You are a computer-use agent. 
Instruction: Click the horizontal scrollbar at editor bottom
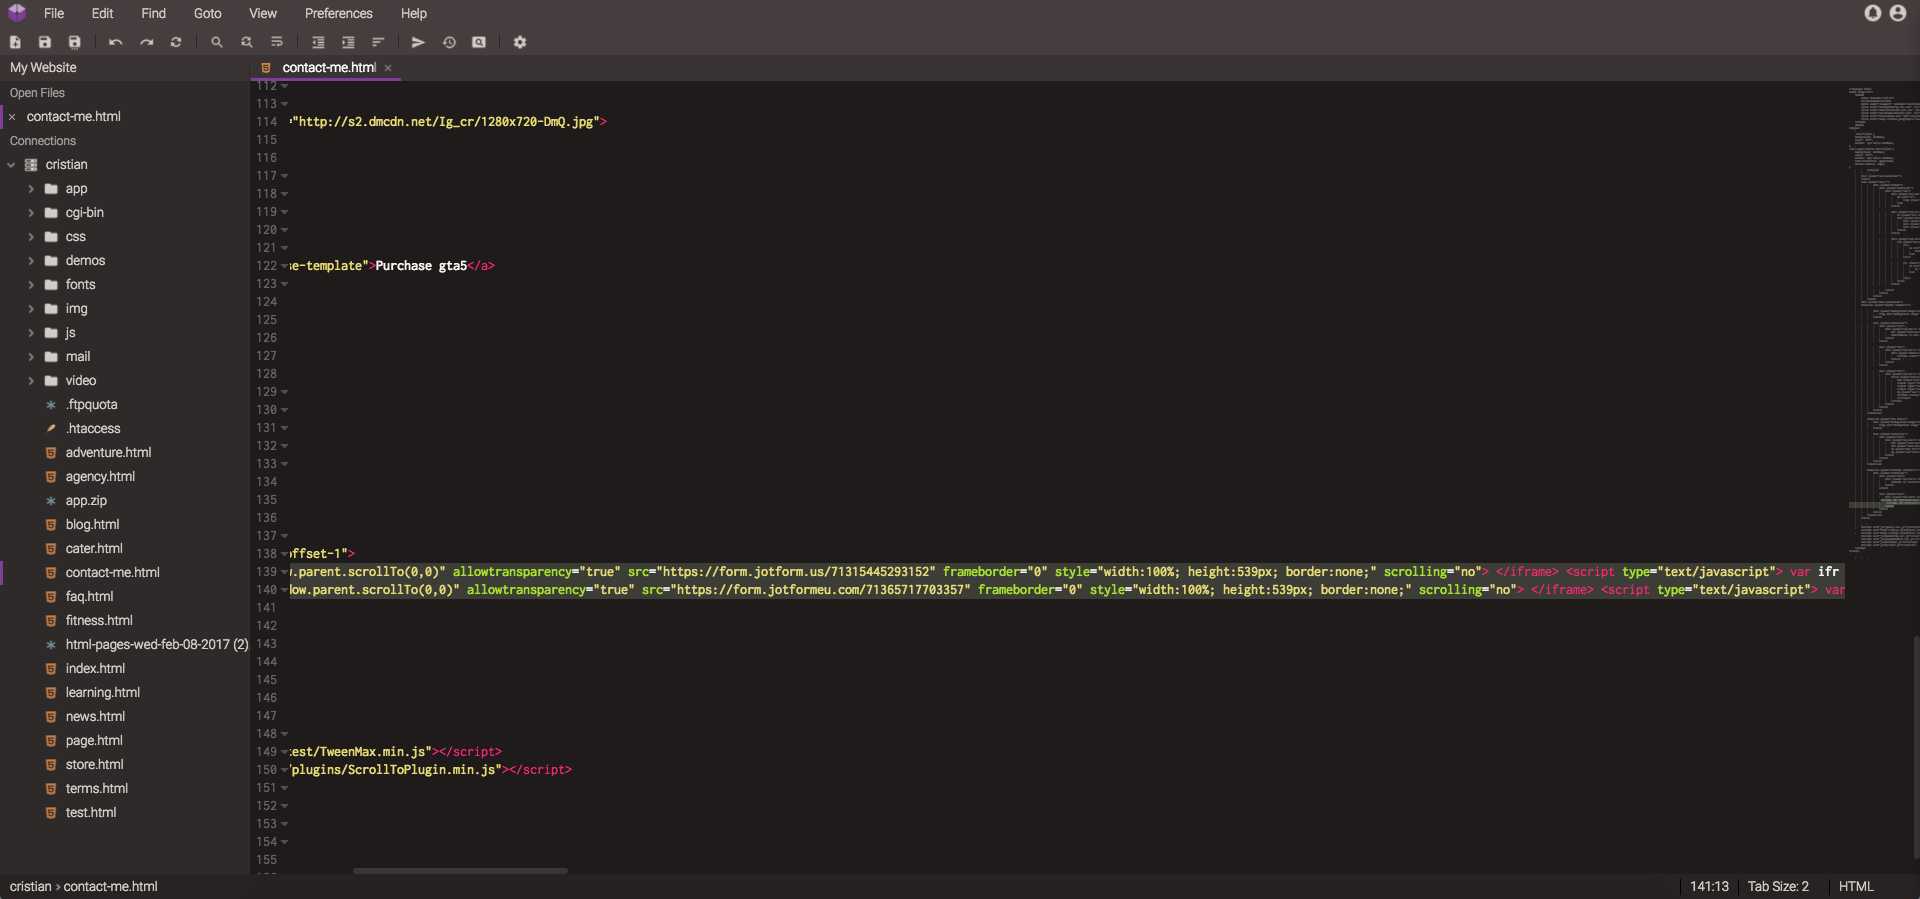click(x=460, y=871)
